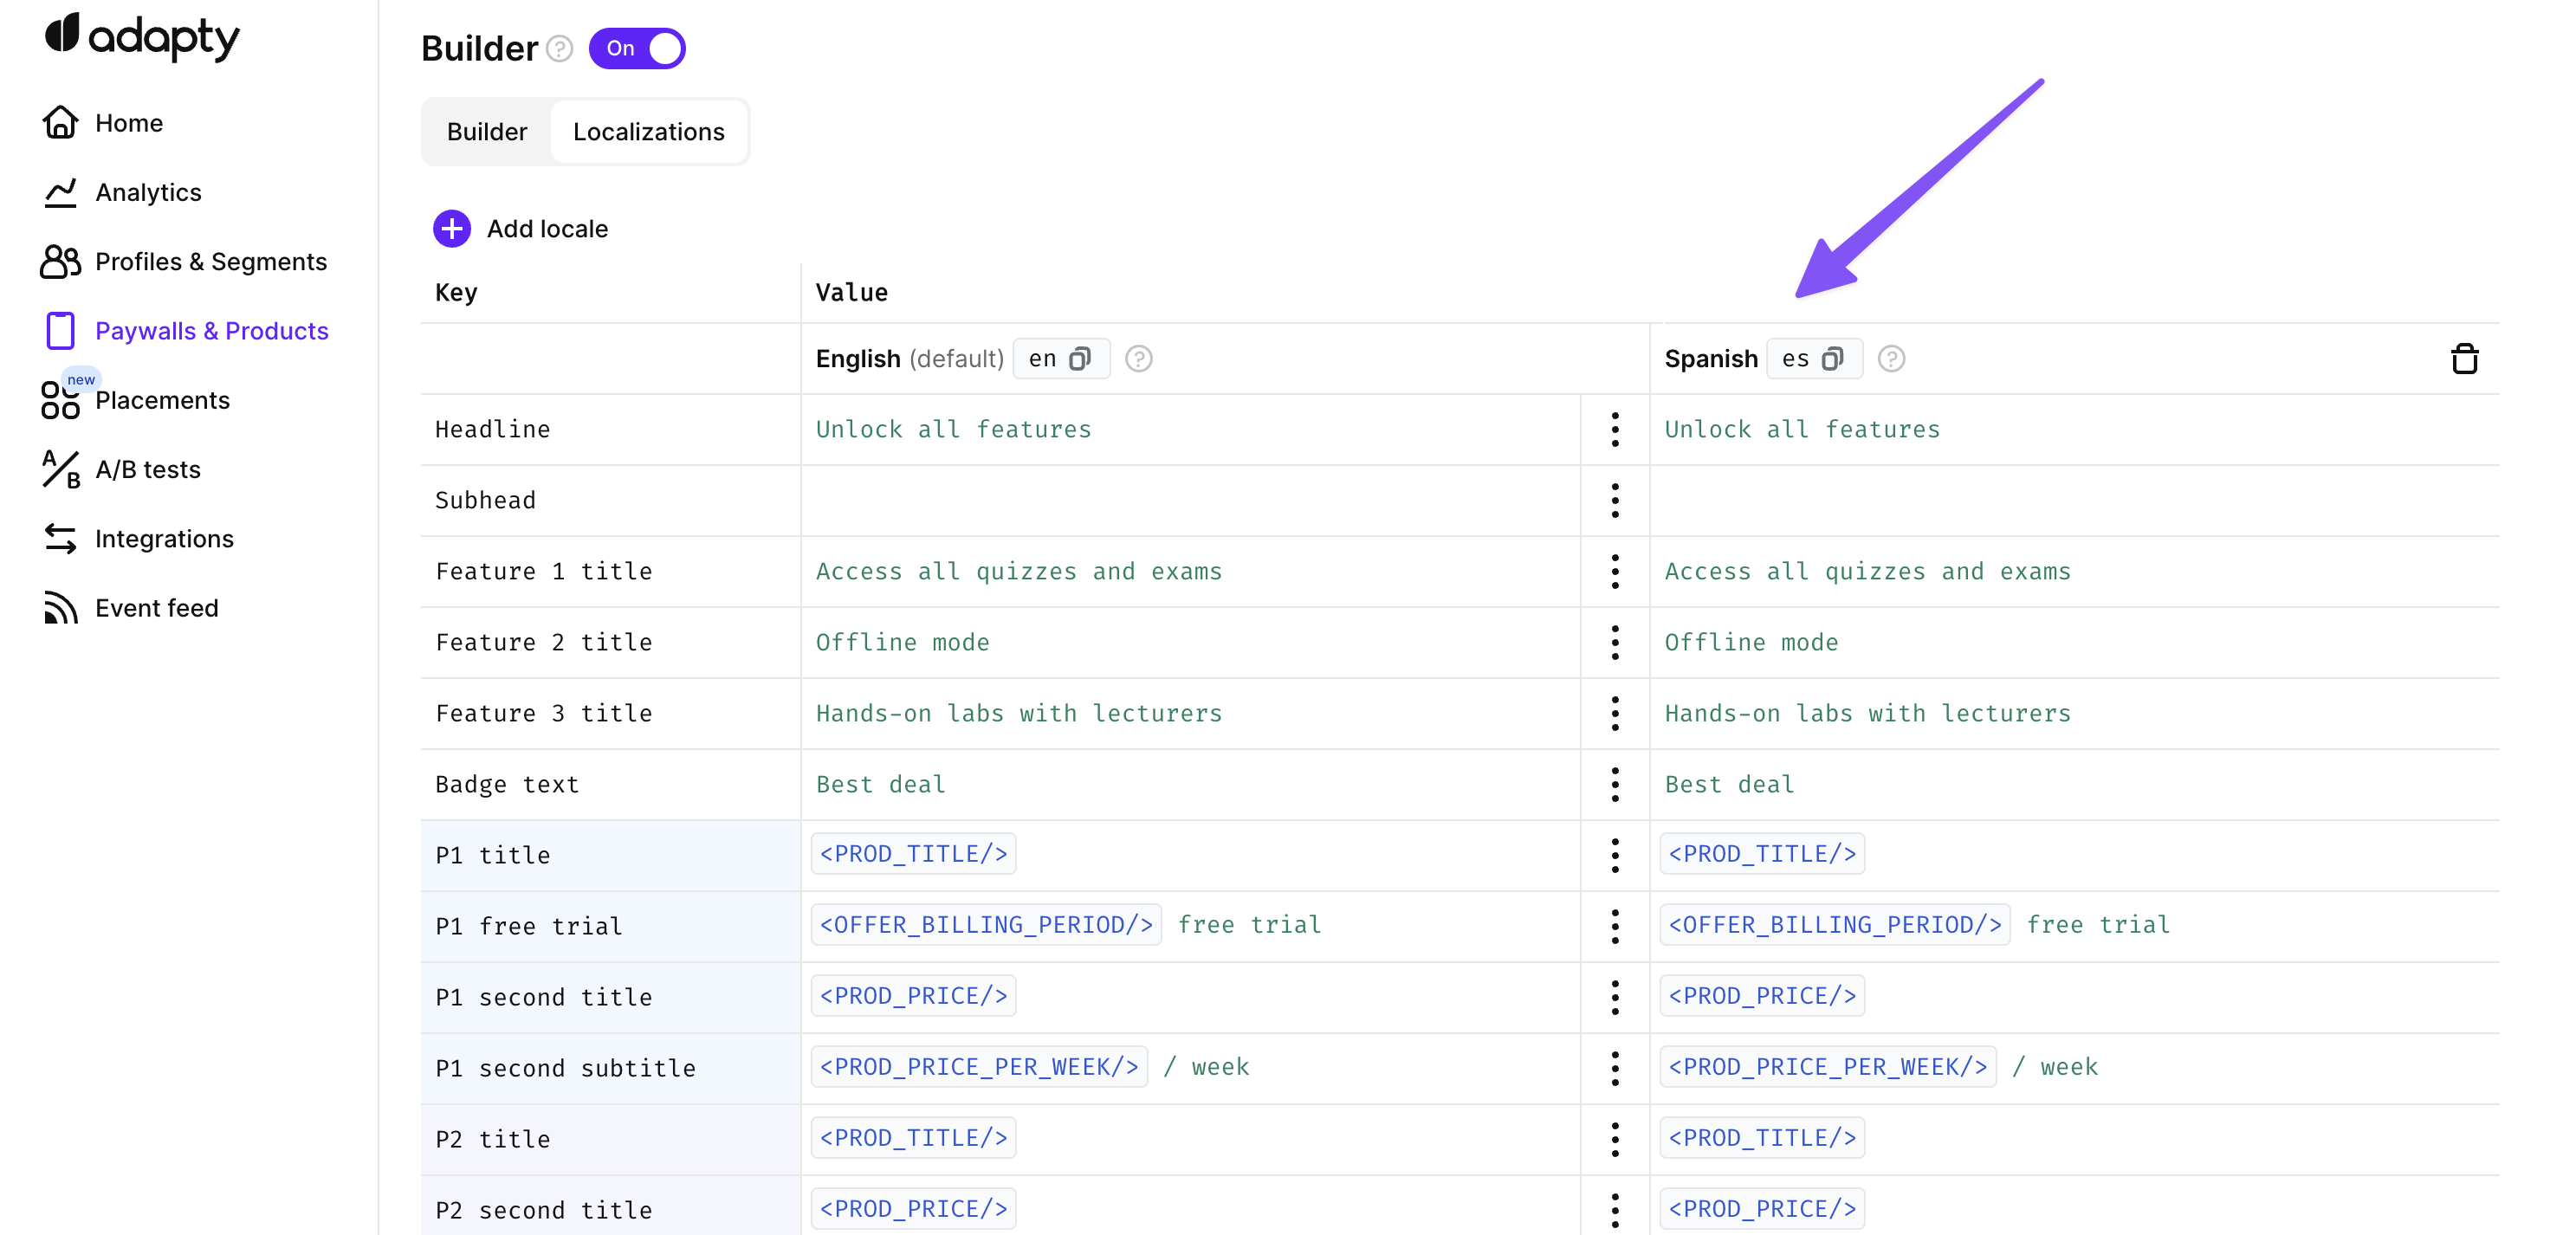Go to A/B tests in sidebar
The width and height of the screenshot is (2576, 1235).
(148, 469)
